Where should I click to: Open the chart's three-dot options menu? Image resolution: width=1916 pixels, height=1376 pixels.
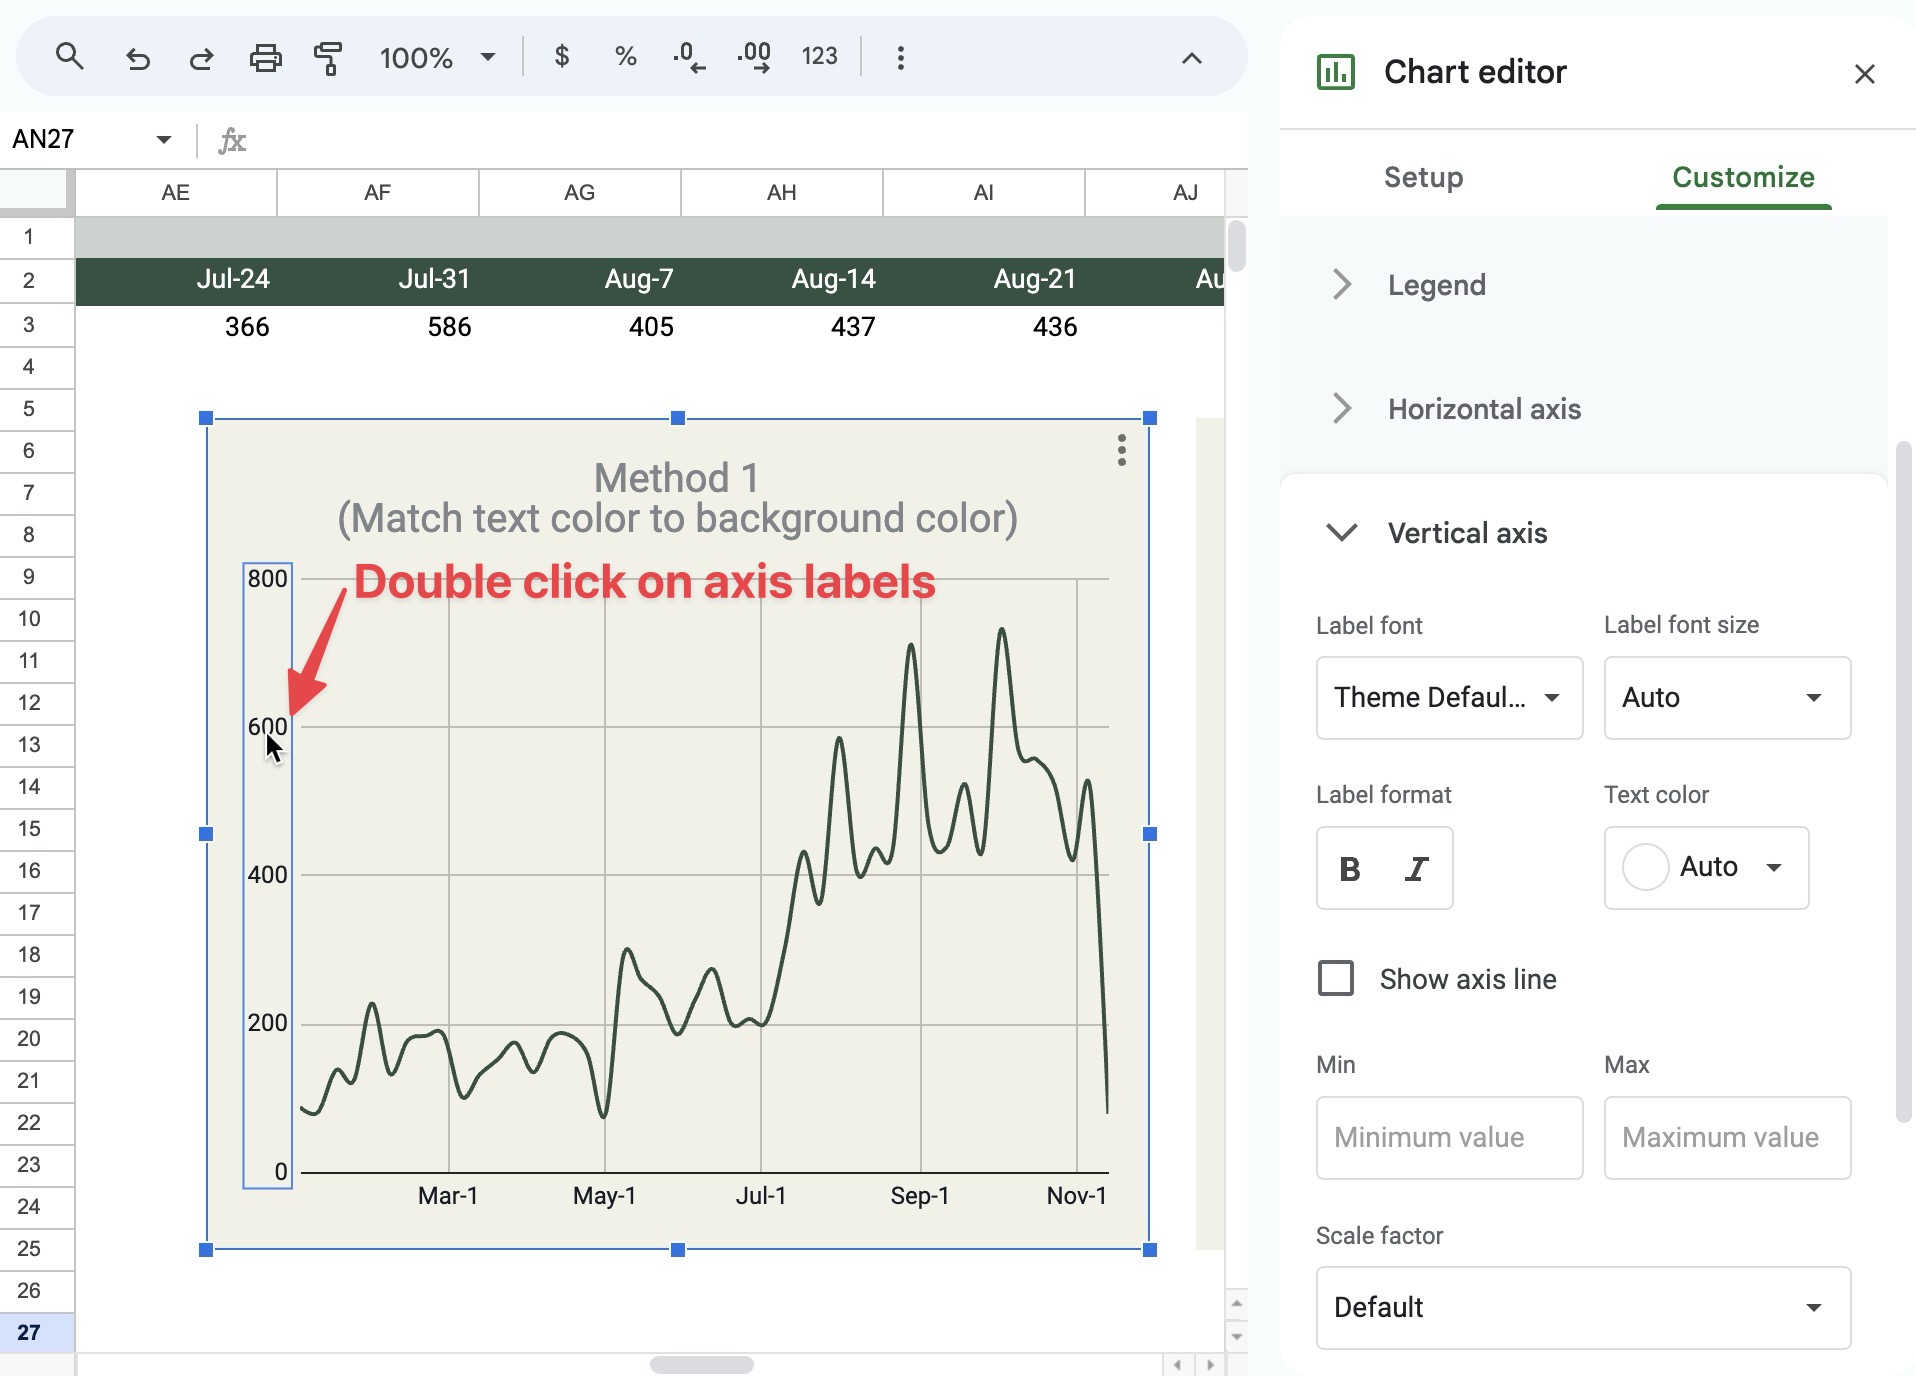[x=1121, y=451]
